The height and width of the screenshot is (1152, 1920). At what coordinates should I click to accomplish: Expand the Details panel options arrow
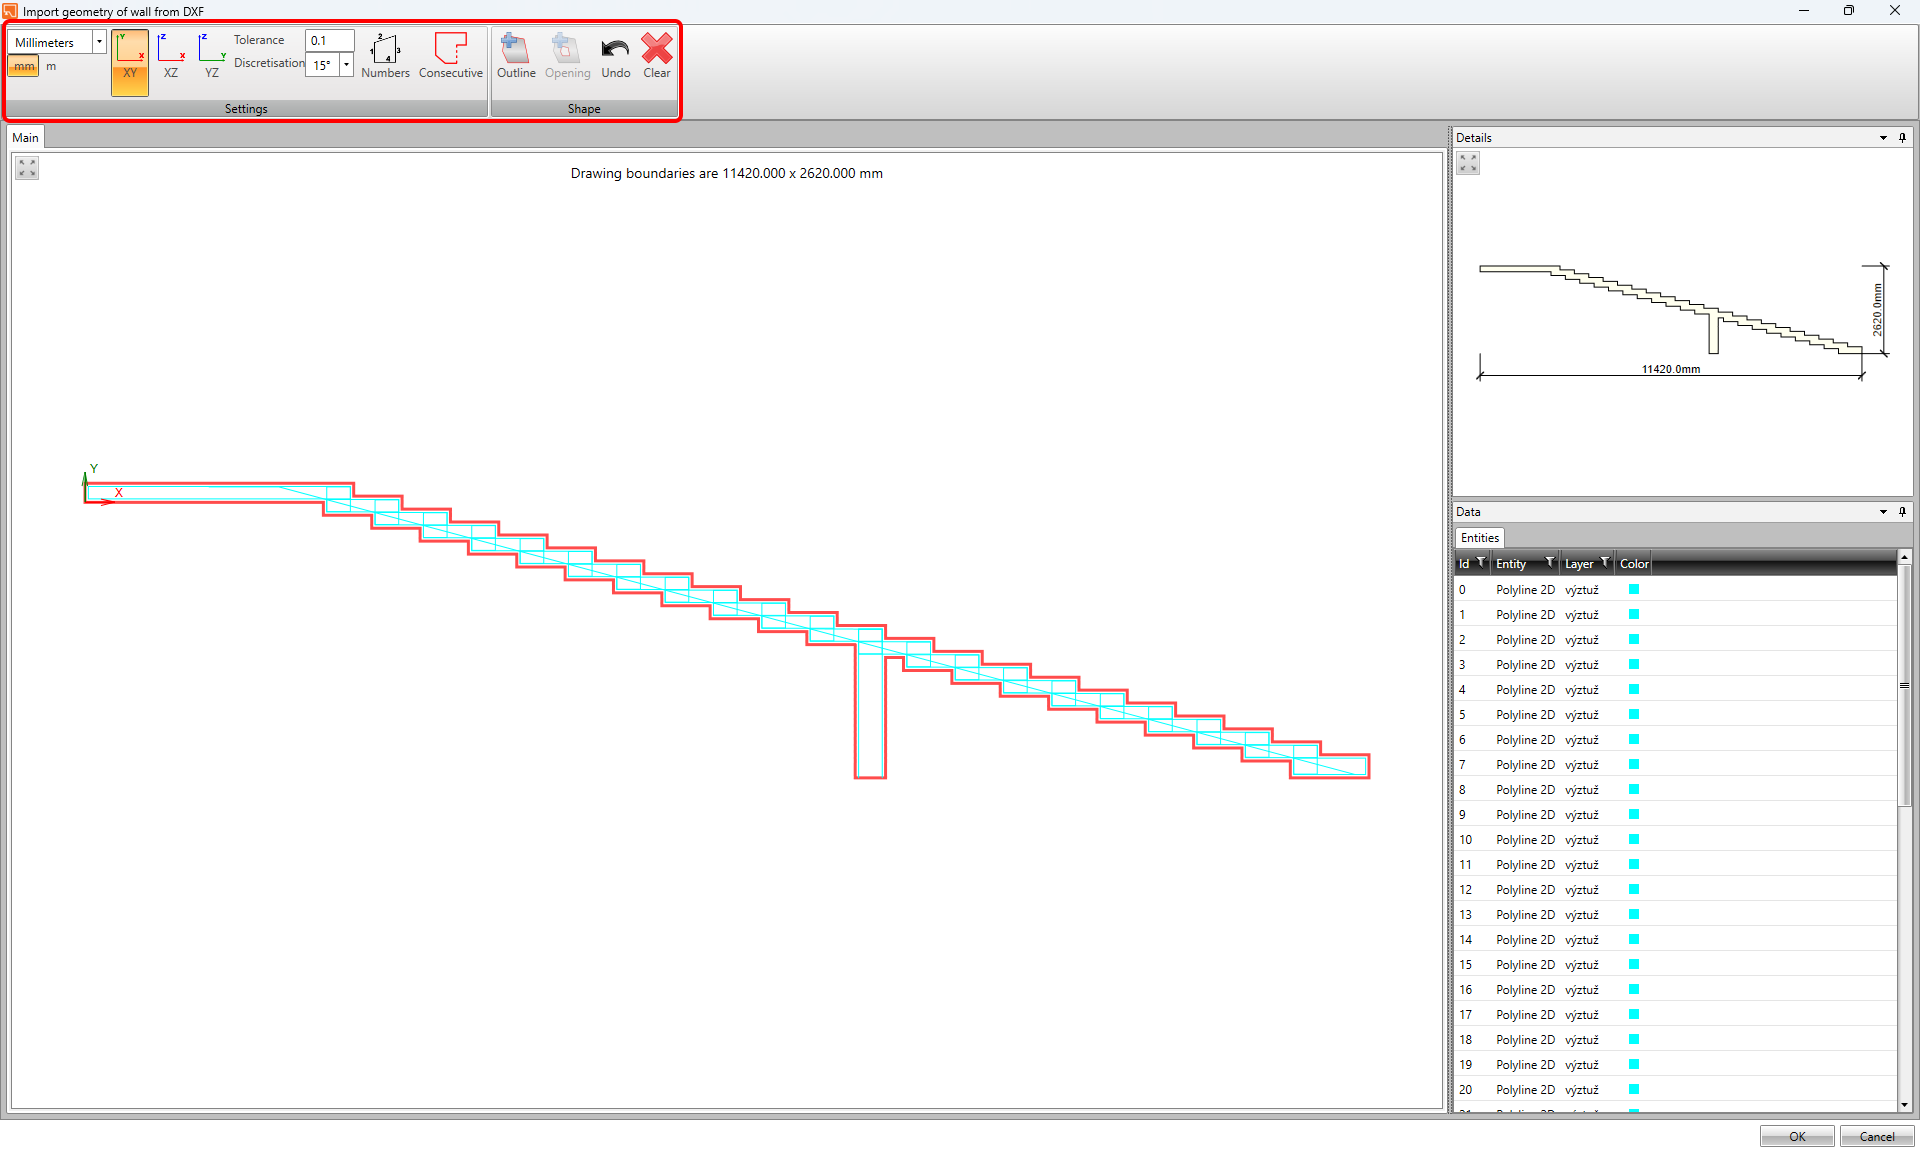click(x=1883, y=138)
